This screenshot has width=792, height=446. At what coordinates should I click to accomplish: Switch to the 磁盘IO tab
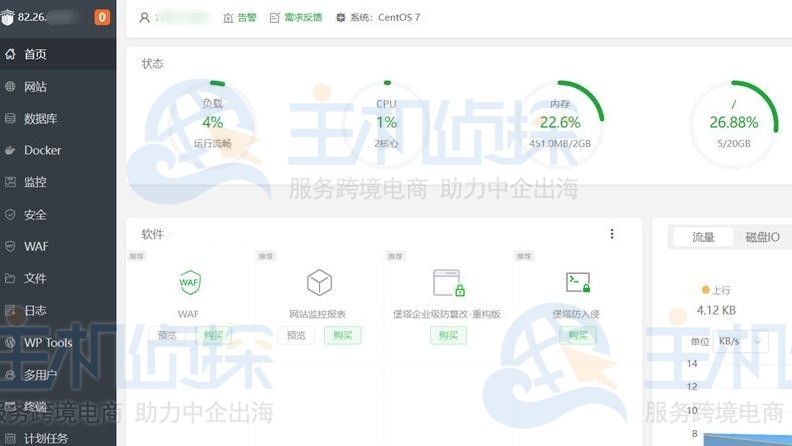coord(762,237)
